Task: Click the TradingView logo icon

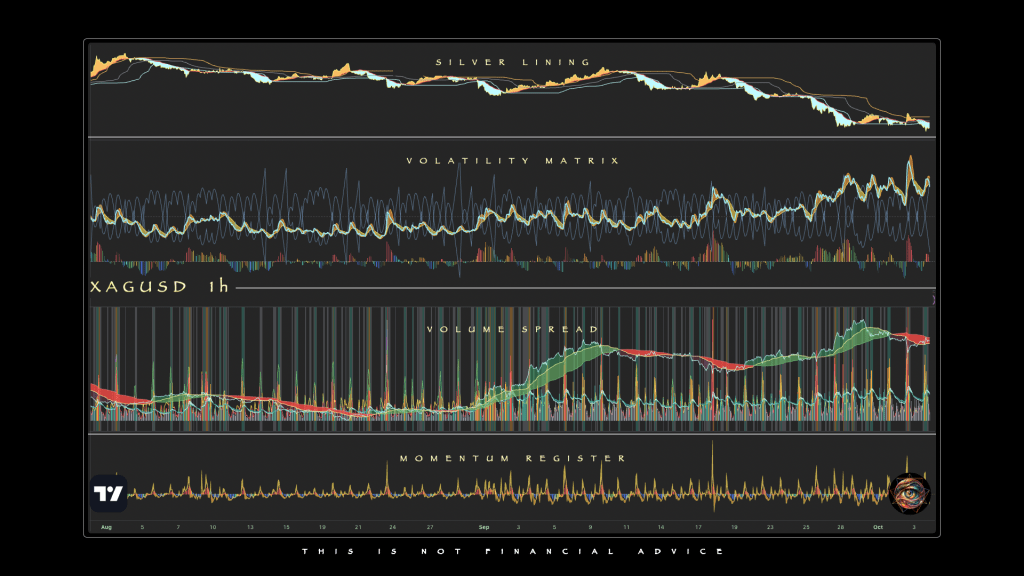Action: [108, 494]
